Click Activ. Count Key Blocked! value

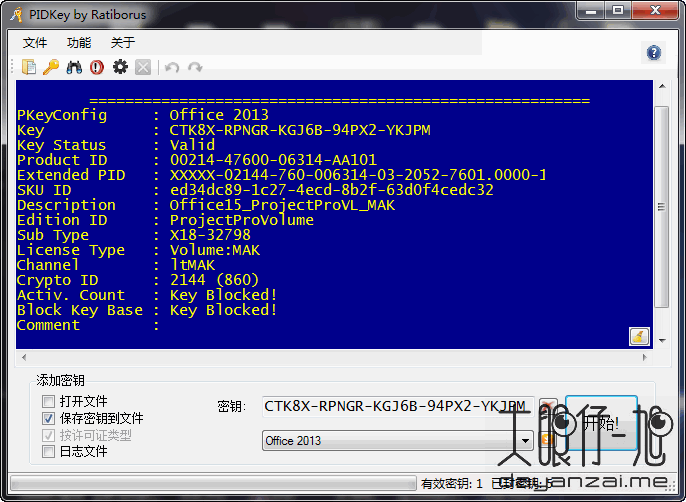(224, 295)
